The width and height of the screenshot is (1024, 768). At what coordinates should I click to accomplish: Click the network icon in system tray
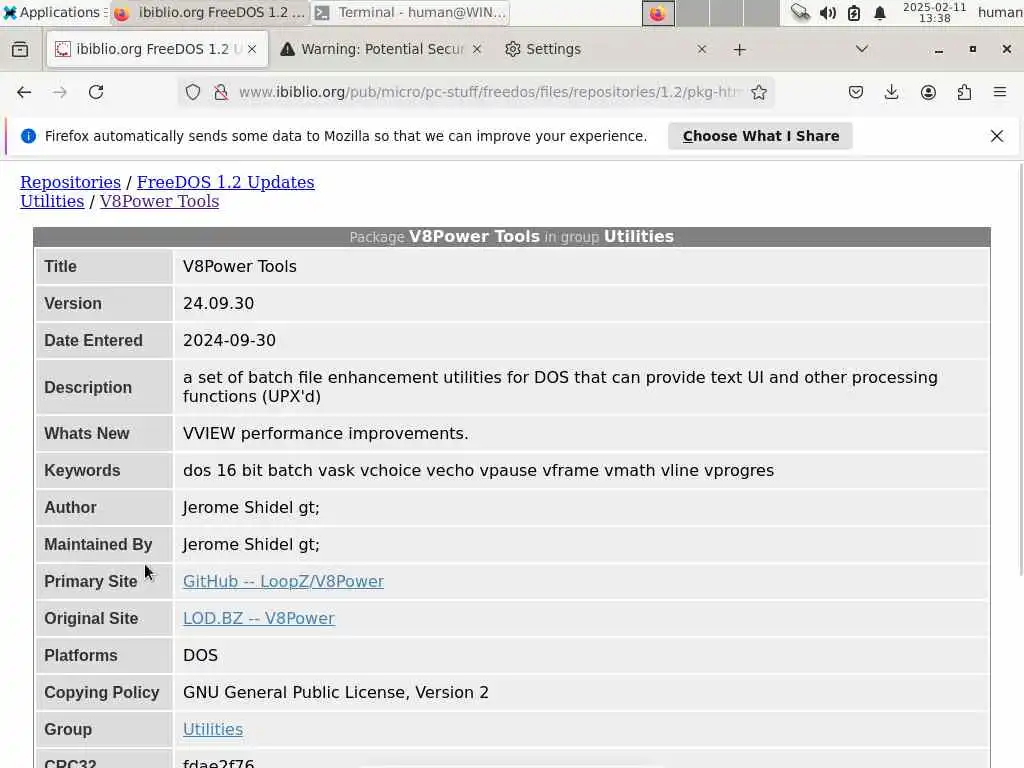(x=800, y=12)
